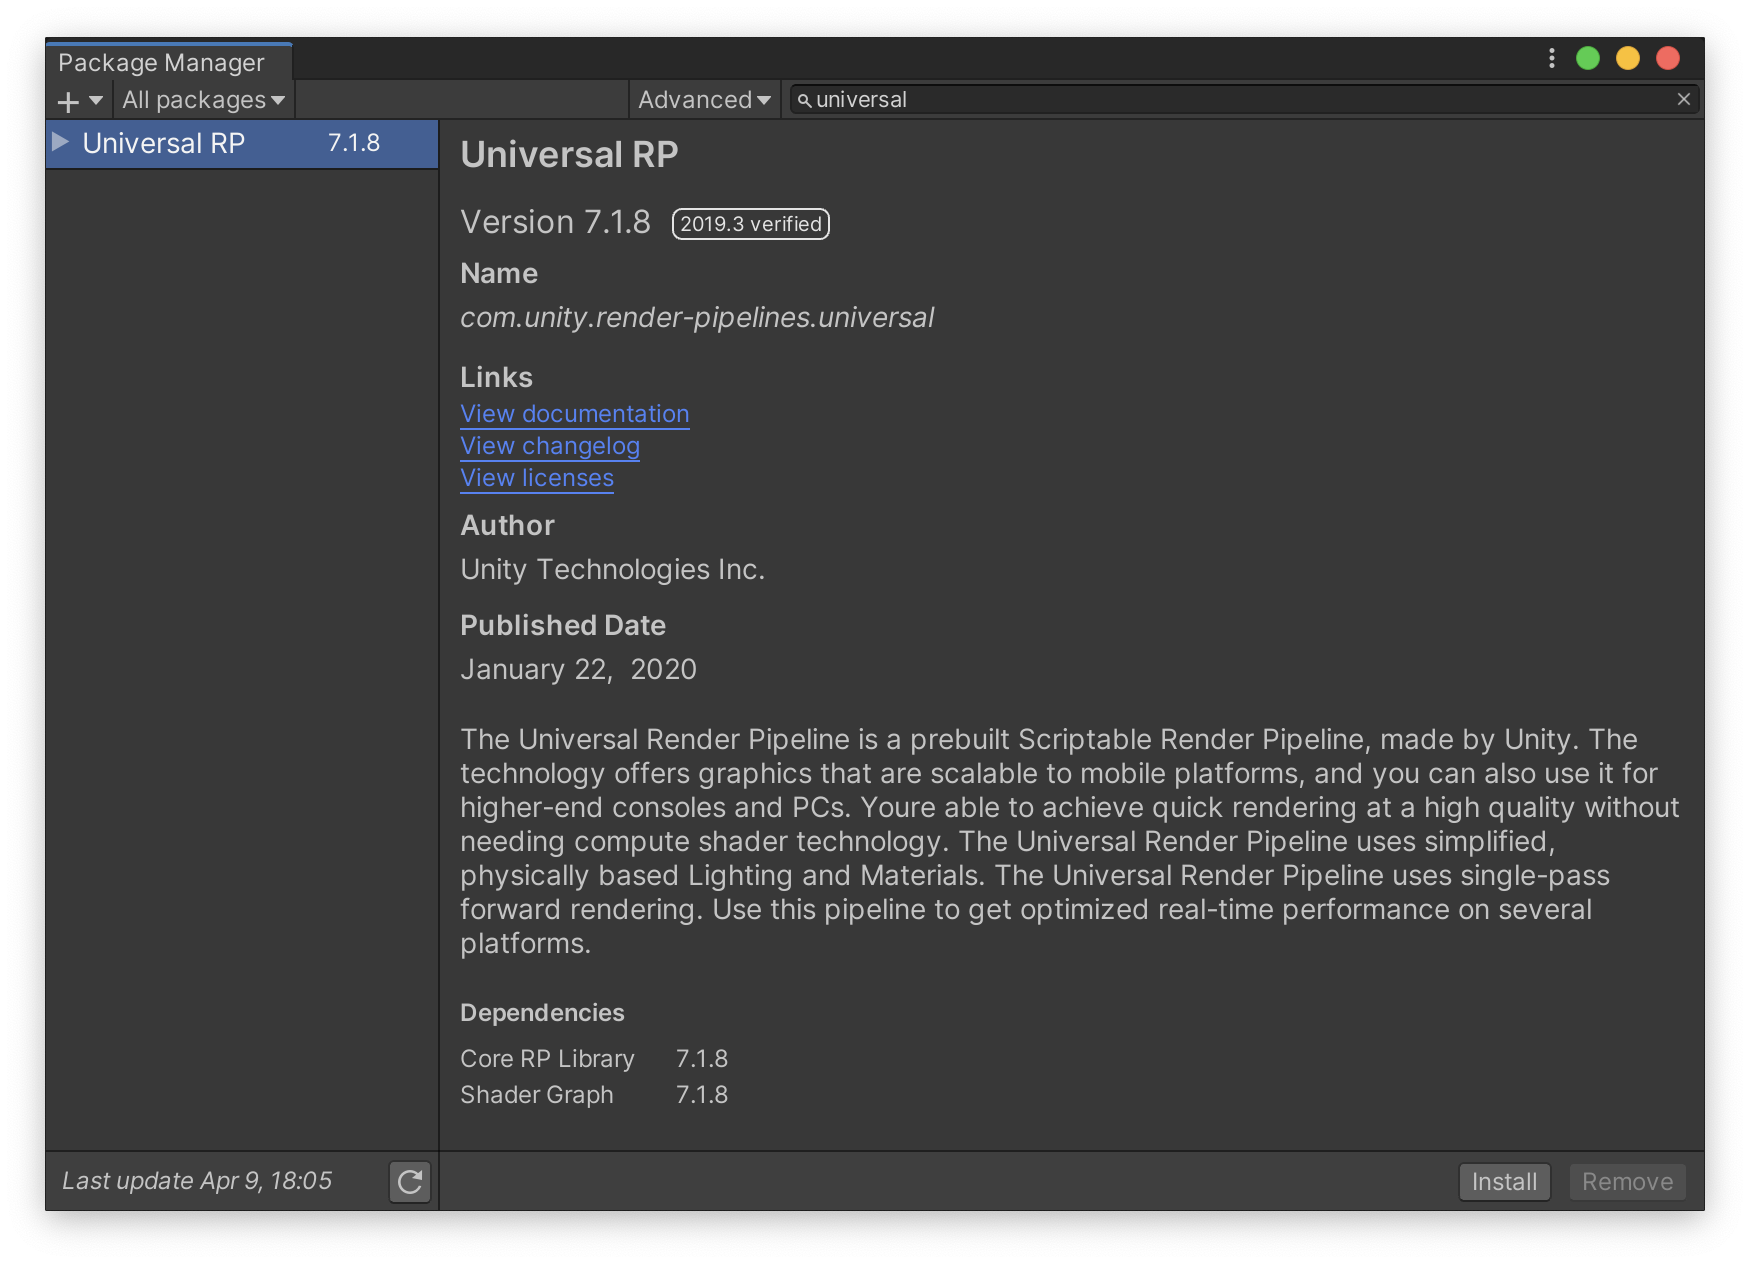Open the window kebab options menu
The height and width of the screenshot is (1264, 1750).
(1552, 58)
